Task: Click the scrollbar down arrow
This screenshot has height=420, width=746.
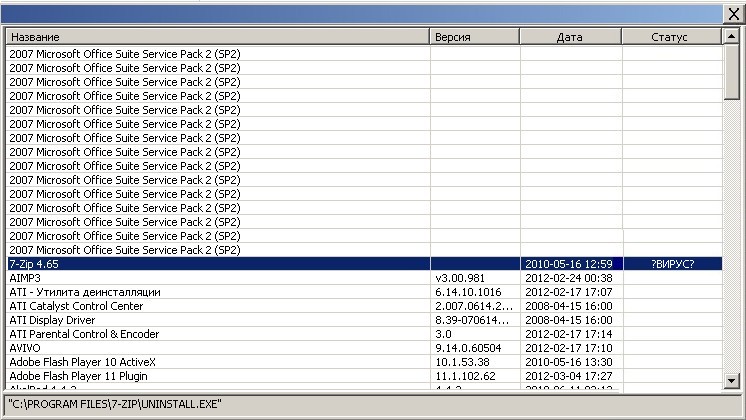Action: (731, 381)
